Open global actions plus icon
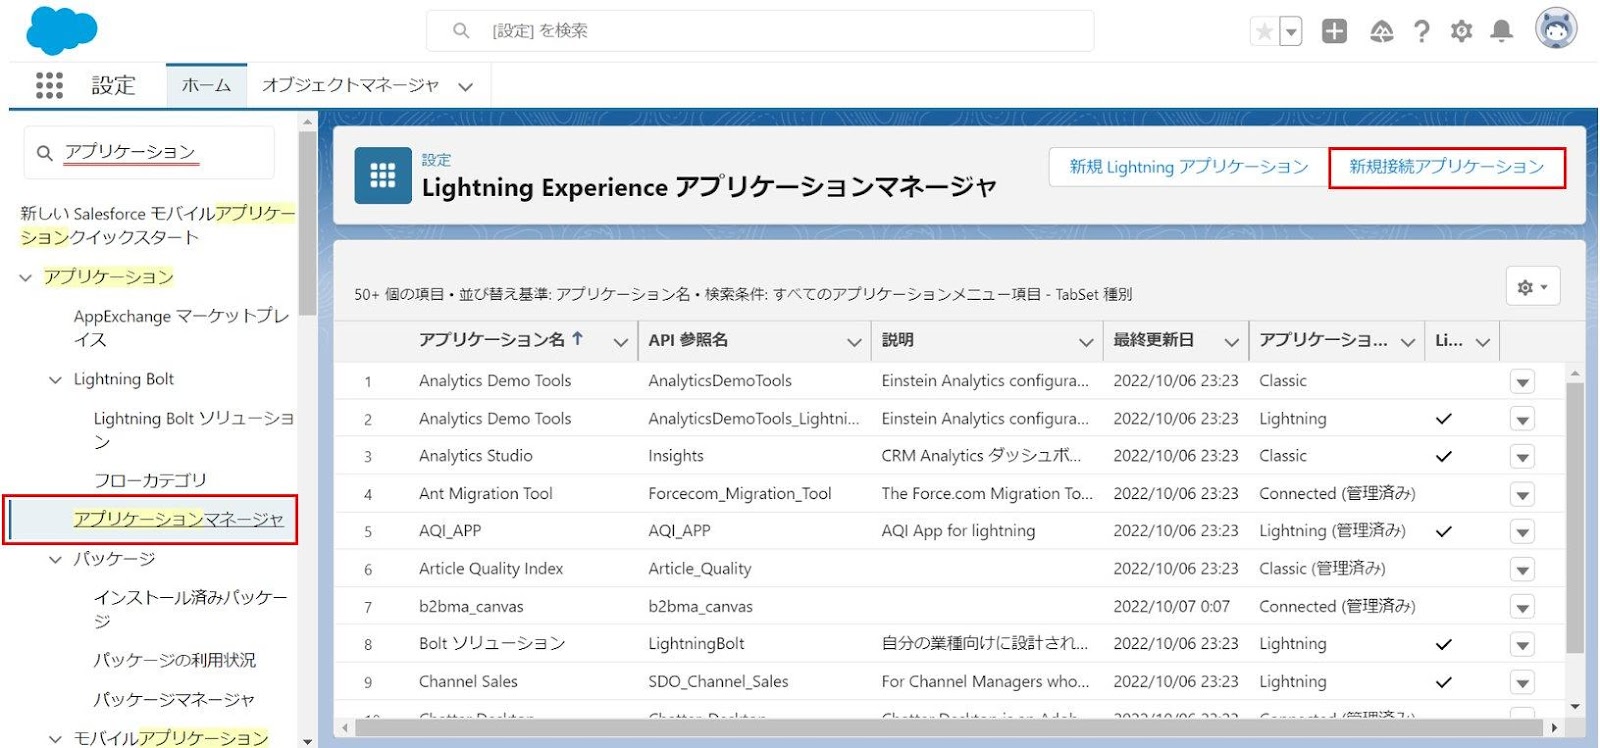 [1334, 32]
